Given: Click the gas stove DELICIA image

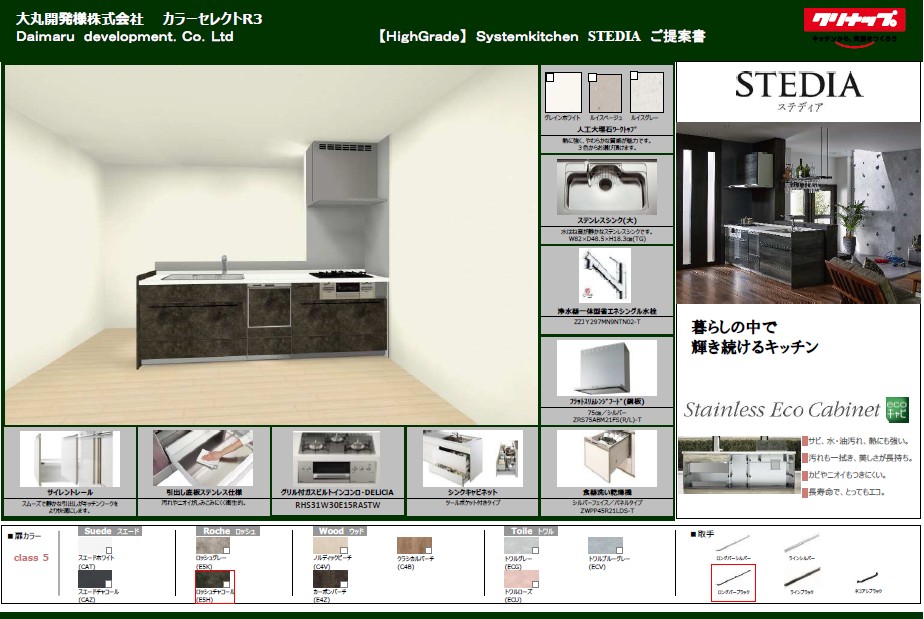Looking at the screenshot, I should point(338,458).
